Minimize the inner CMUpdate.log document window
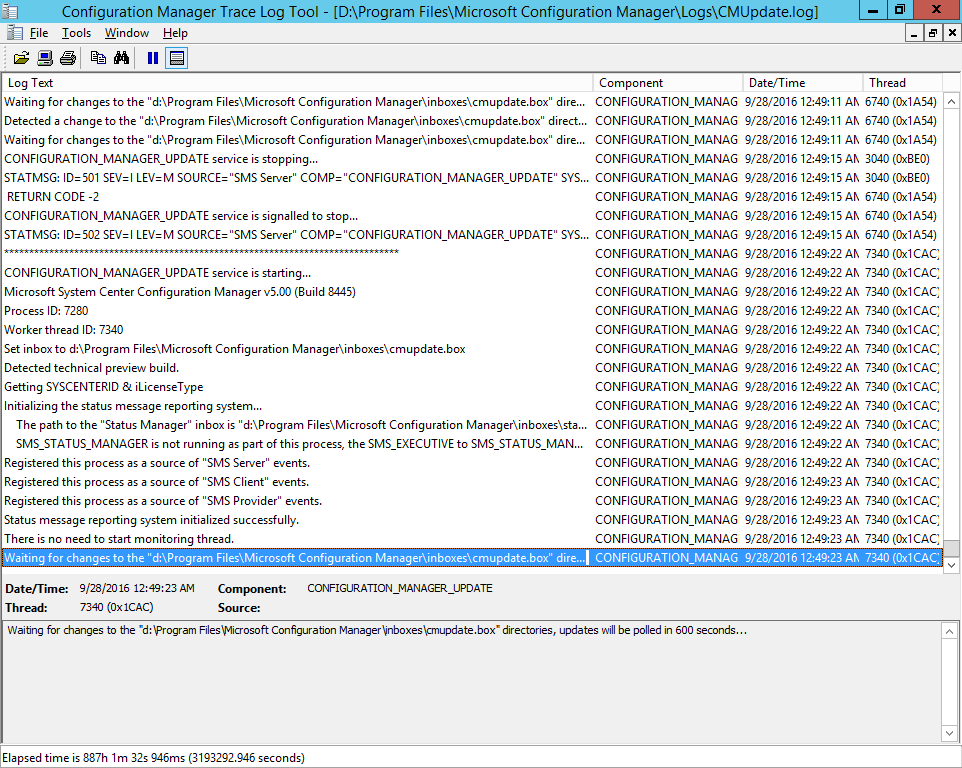This screenshot has height=768, width=962. 914,33
